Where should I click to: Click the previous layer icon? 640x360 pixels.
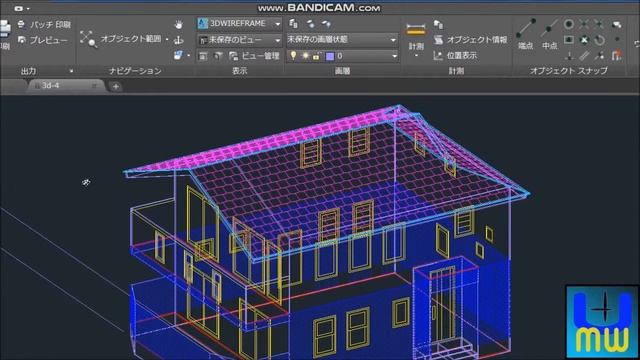tap(326, 24)
